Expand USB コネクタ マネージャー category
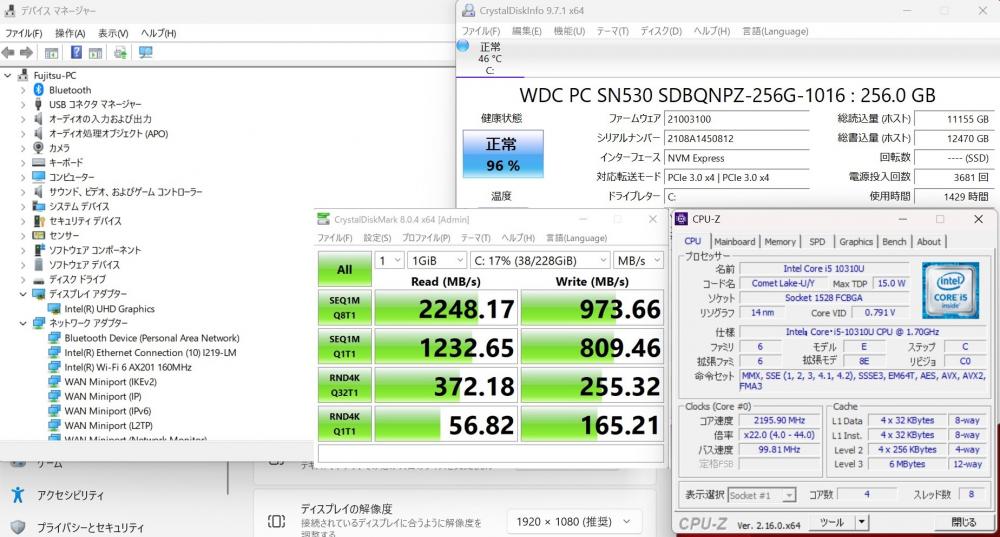The image size is (1000, 537). [23, 105]
